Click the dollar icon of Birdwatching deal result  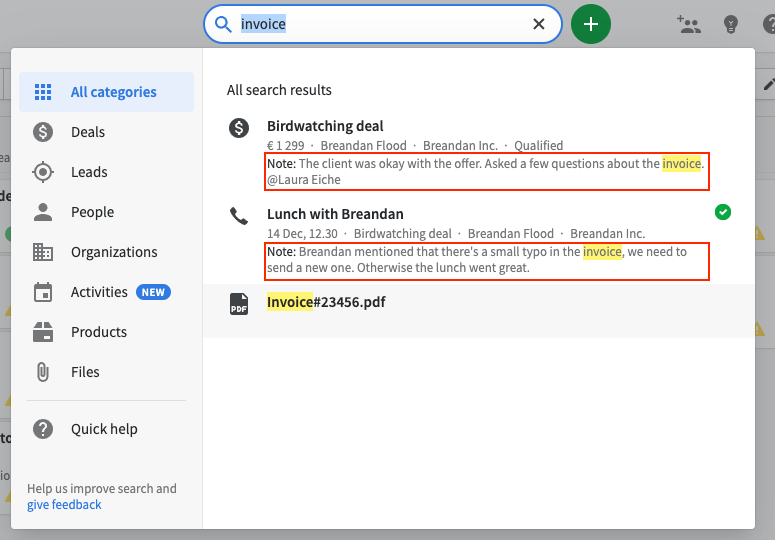pos(239,128)
